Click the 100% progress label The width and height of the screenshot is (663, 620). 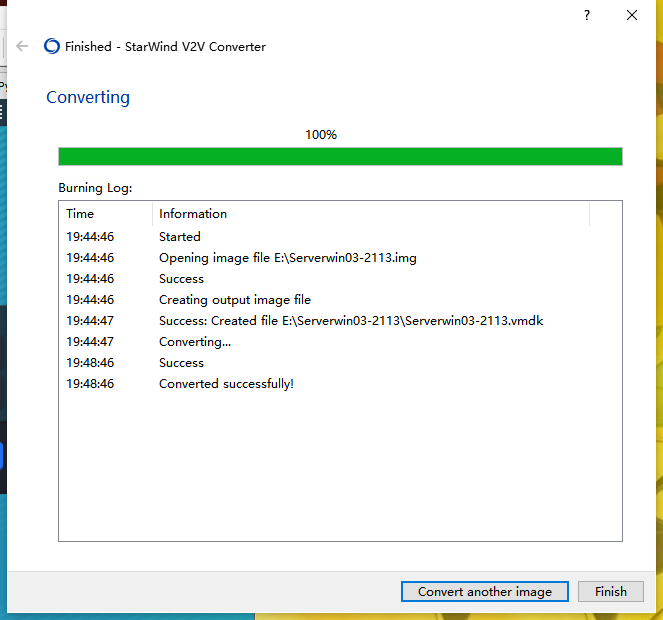coord(321,135)
